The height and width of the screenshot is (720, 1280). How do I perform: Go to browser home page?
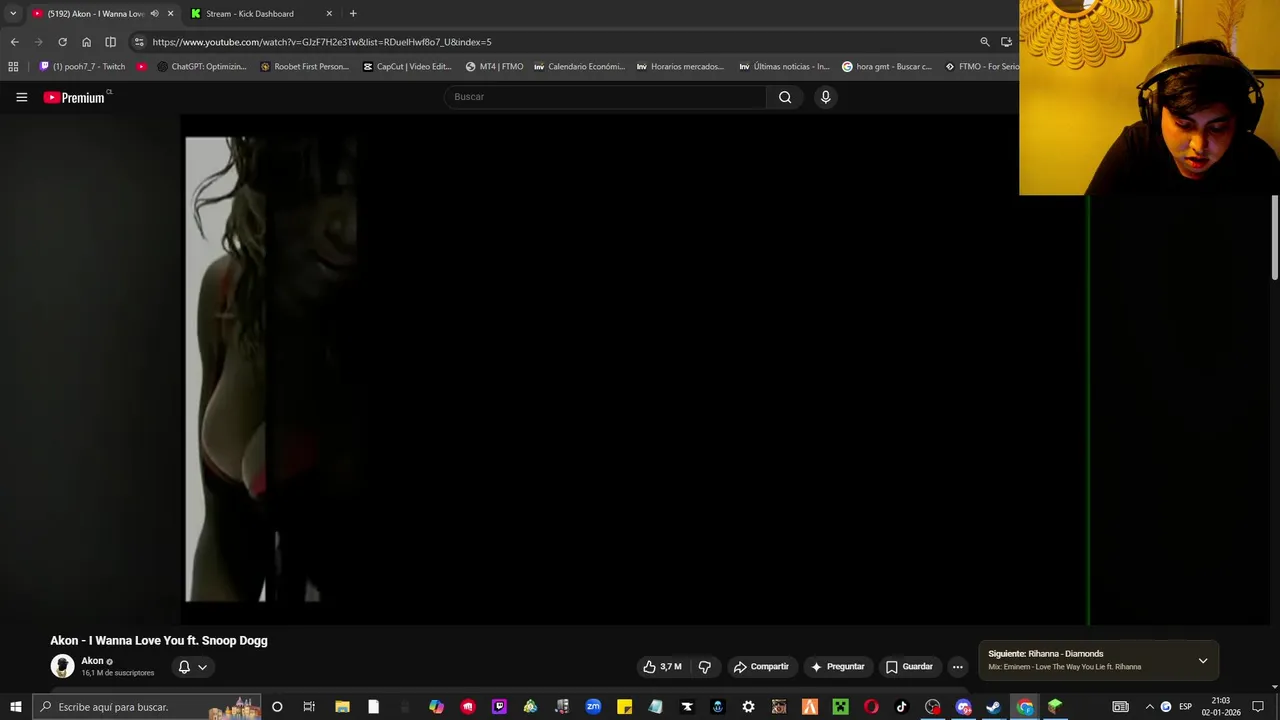point(86,42)
